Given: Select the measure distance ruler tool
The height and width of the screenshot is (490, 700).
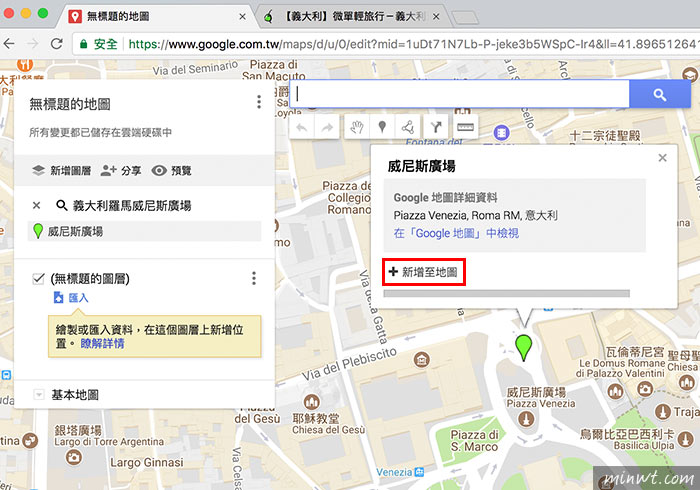Looking at the screenshot, I should pos(465,128).
